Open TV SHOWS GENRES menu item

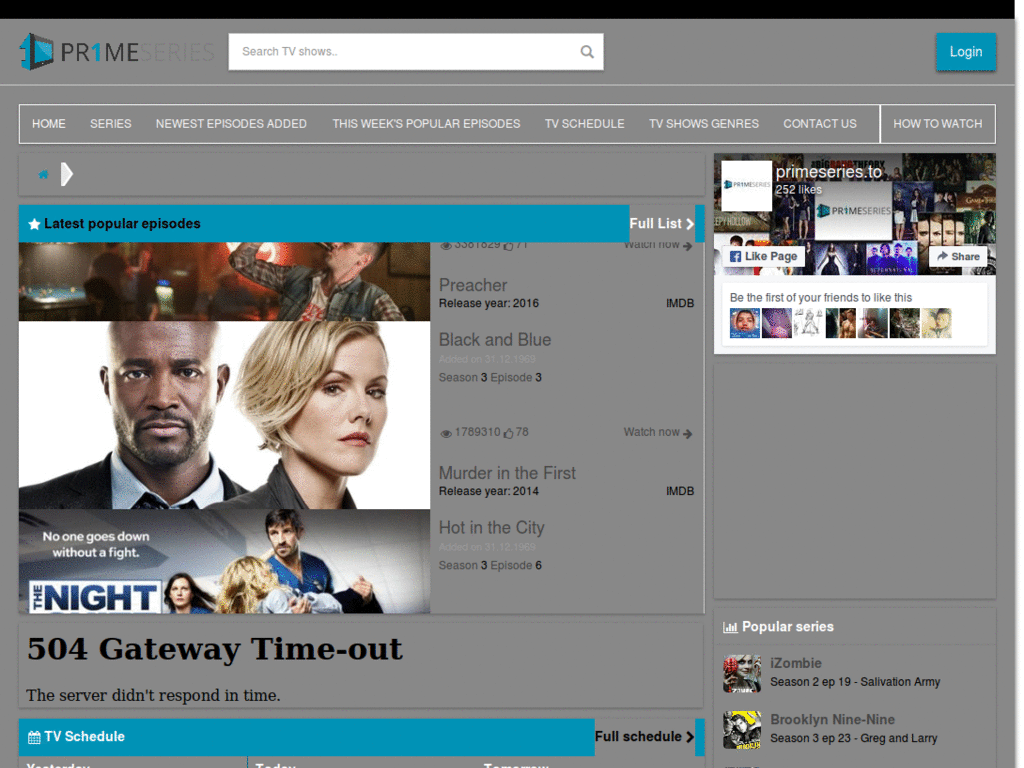pyautogui.click(x=703, y=124)
